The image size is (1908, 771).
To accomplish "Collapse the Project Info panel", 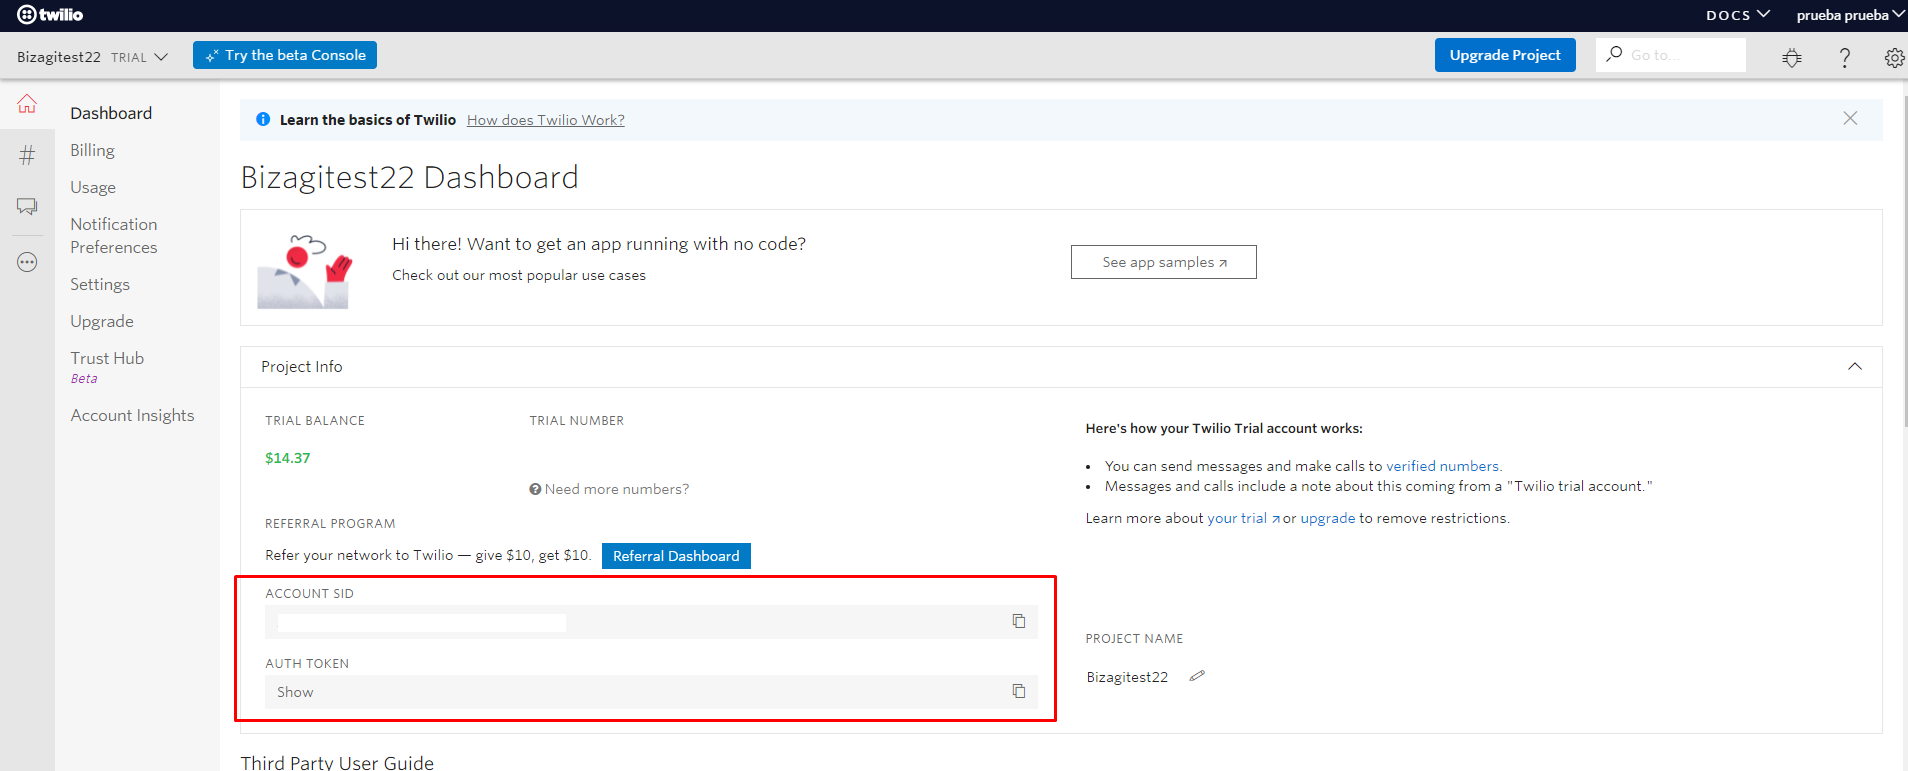I will [x=1854, y=367].
